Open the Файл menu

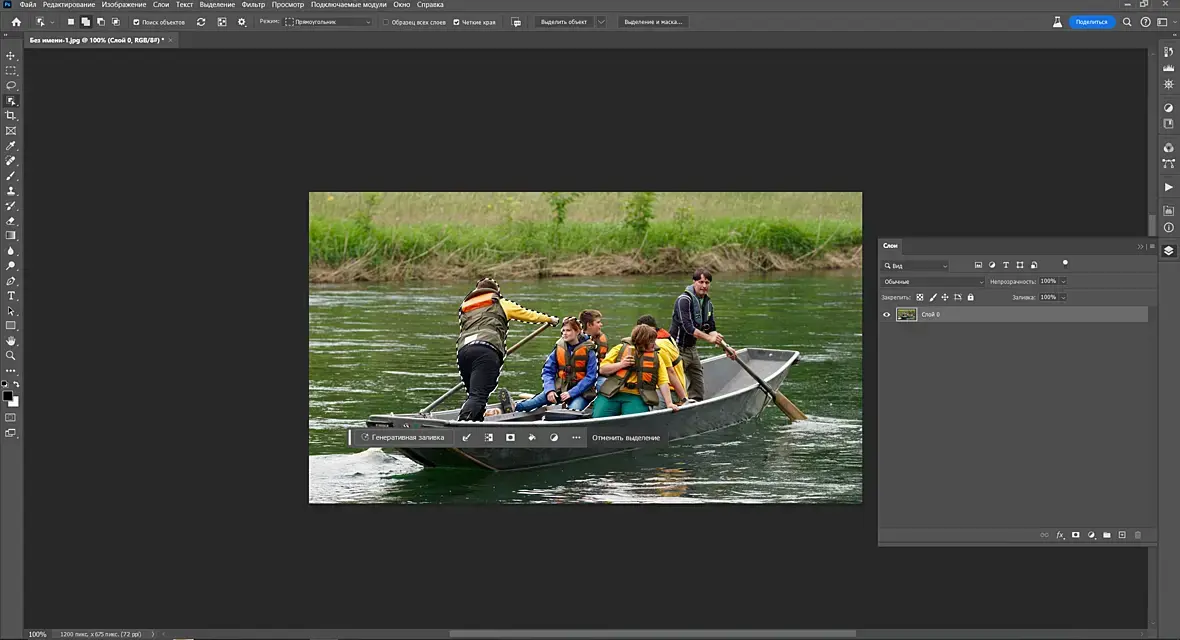pyautogui.click(x=28, y=5)
